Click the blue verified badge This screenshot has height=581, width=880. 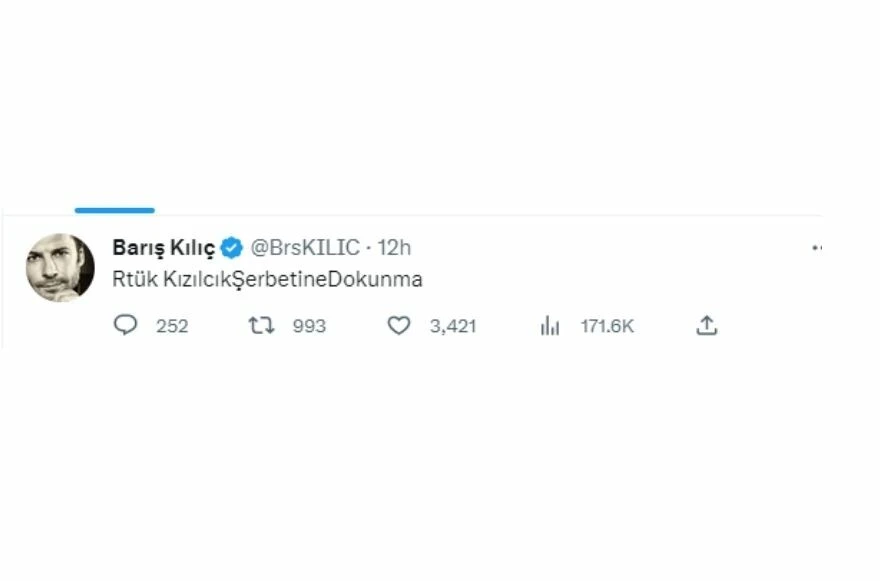pyautogui.click(x=231, y=247)
